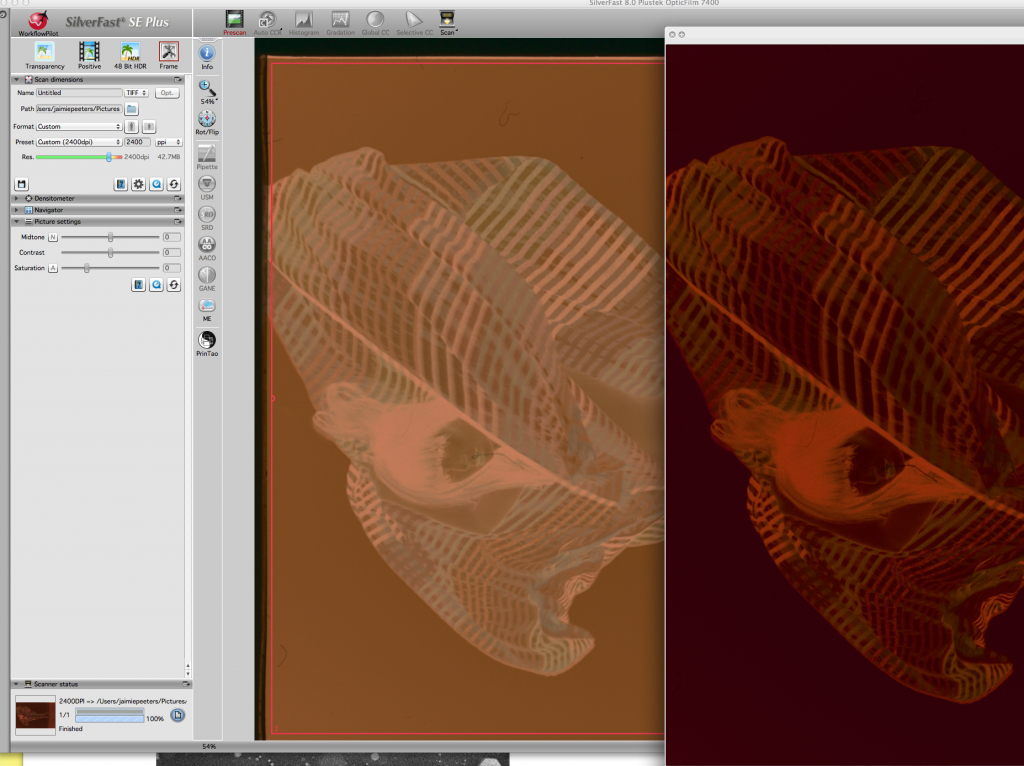
Task: Expand the Navigator panel
Action: 17,210
